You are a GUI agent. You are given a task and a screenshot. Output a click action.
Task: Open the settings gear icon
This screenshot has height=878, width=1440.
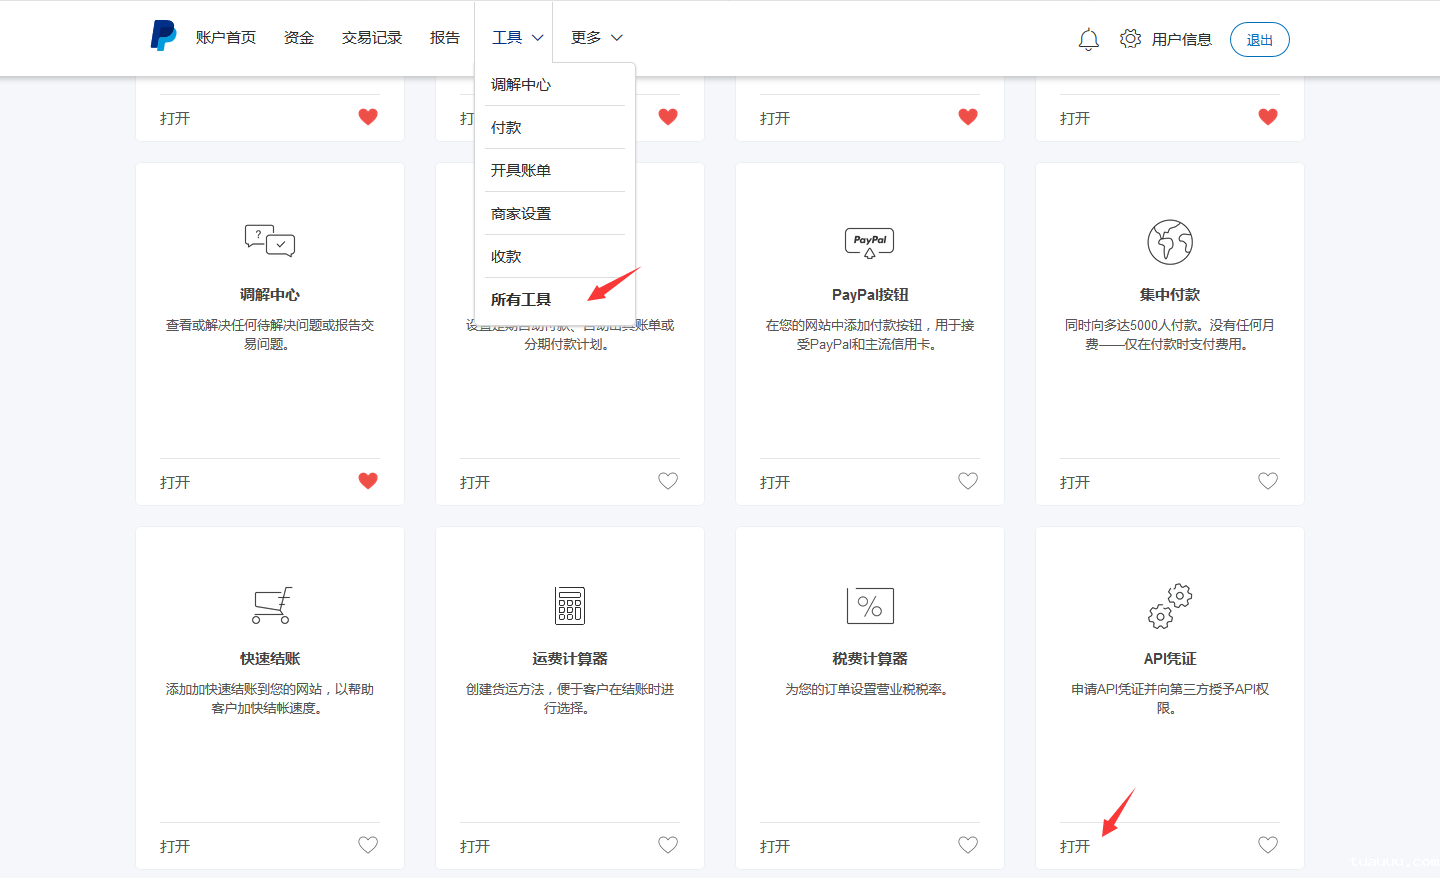[1130, 39]
